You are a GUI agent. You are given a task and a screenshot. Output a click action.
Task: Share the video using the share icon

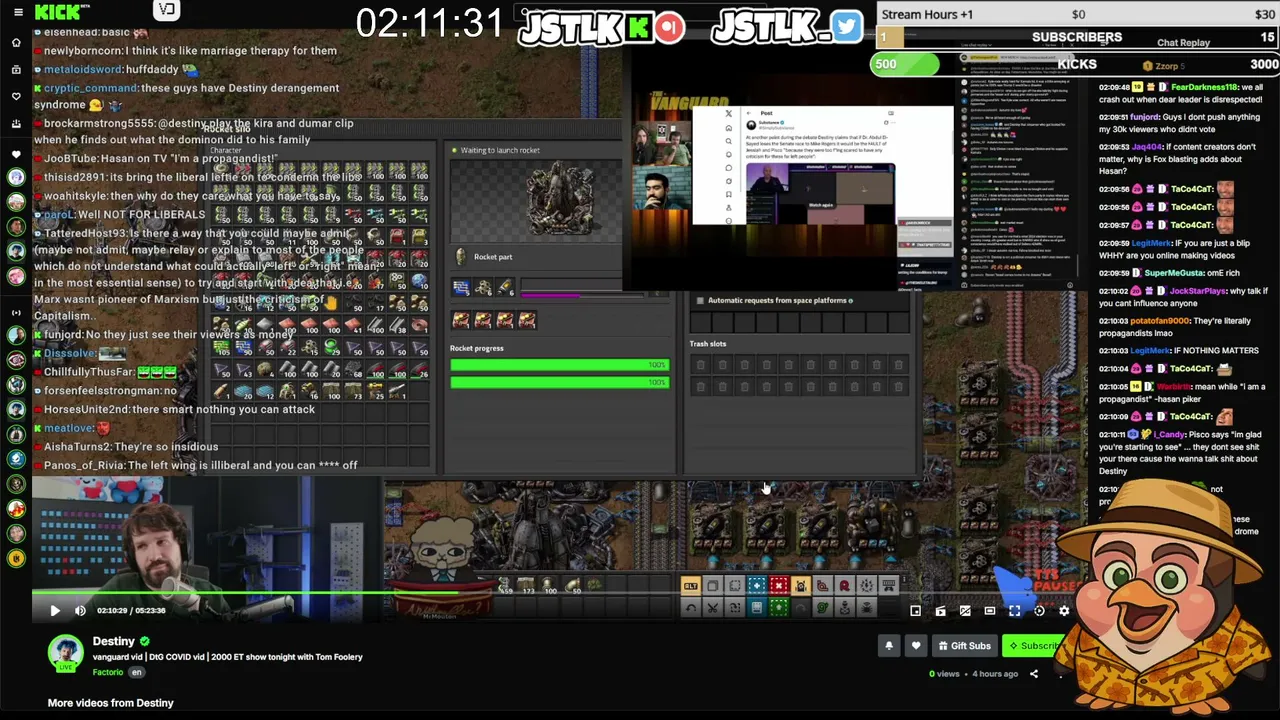[1034, 674]
